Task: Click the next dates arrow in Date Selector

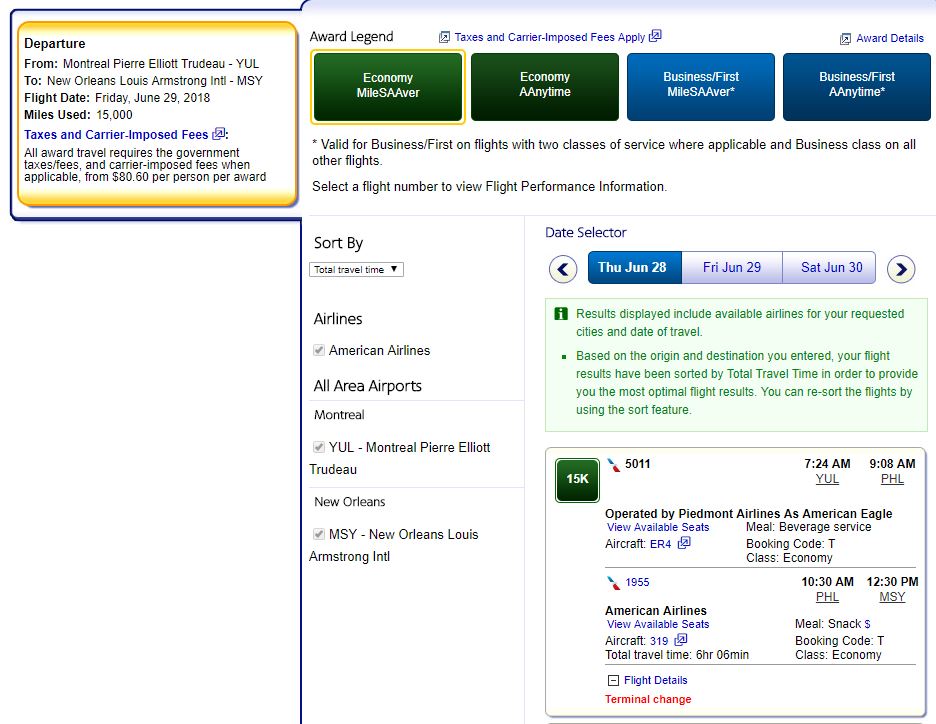Action: (x=901, y=269)
